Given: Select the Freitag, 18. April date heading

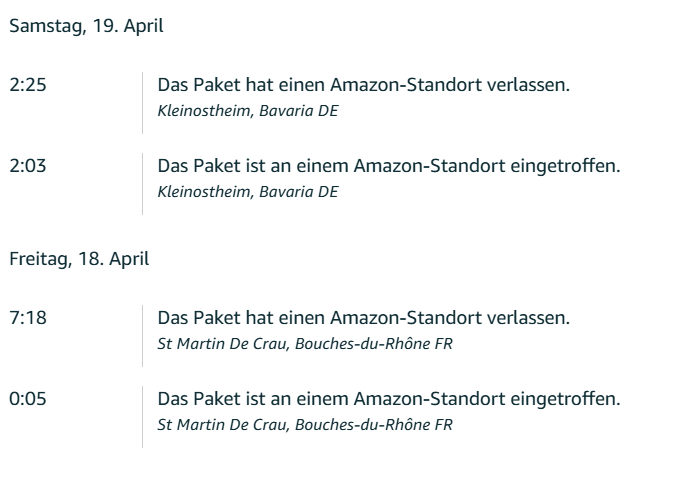Looking at the screenshot, I should pos(79,259).
